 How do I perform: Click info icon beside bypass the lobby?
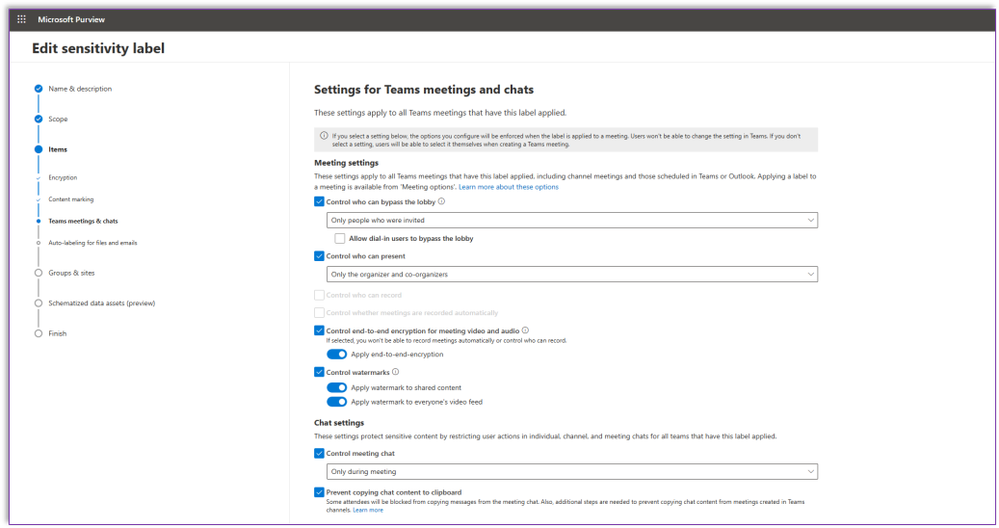(x=442, y=201)
